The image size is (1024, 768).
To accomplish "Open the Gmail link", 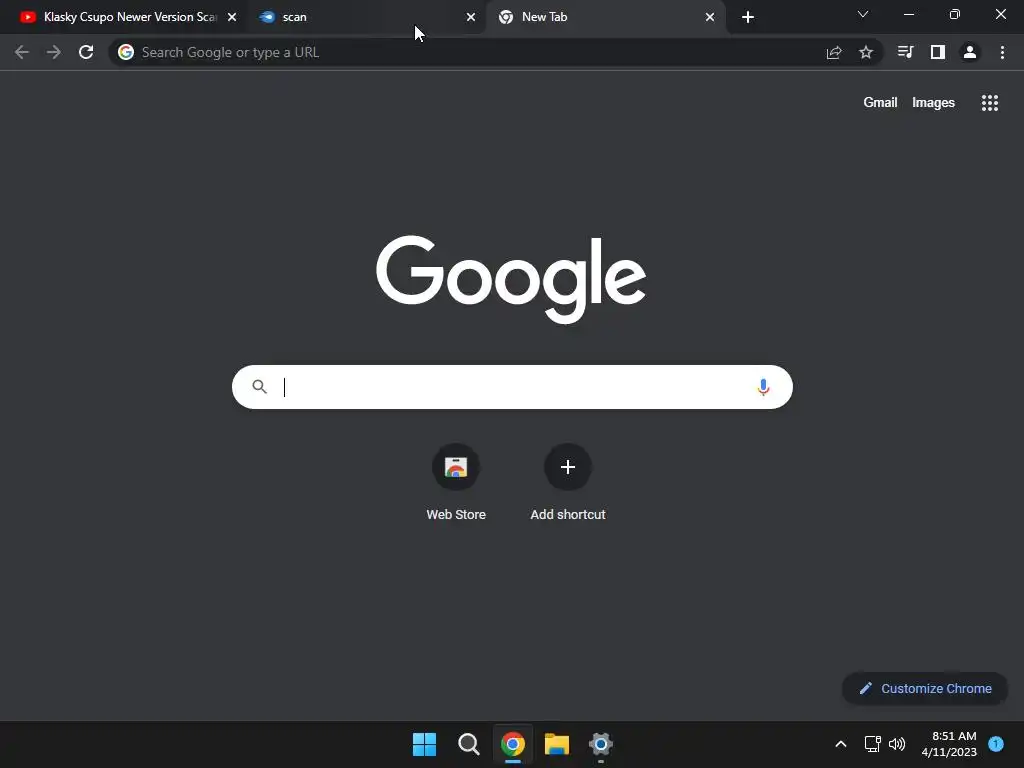I will pos(880,103).
